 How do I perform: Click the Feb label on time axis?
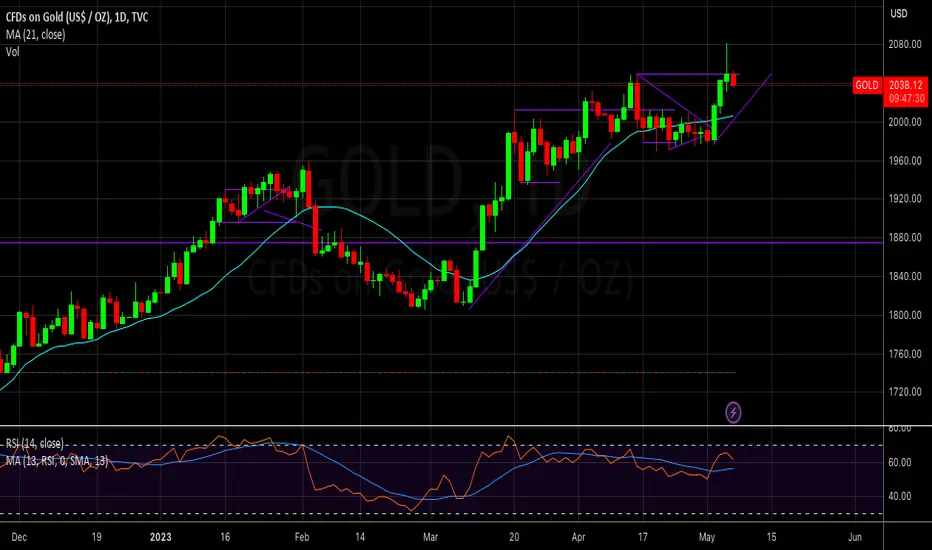(x=301, y=537)
